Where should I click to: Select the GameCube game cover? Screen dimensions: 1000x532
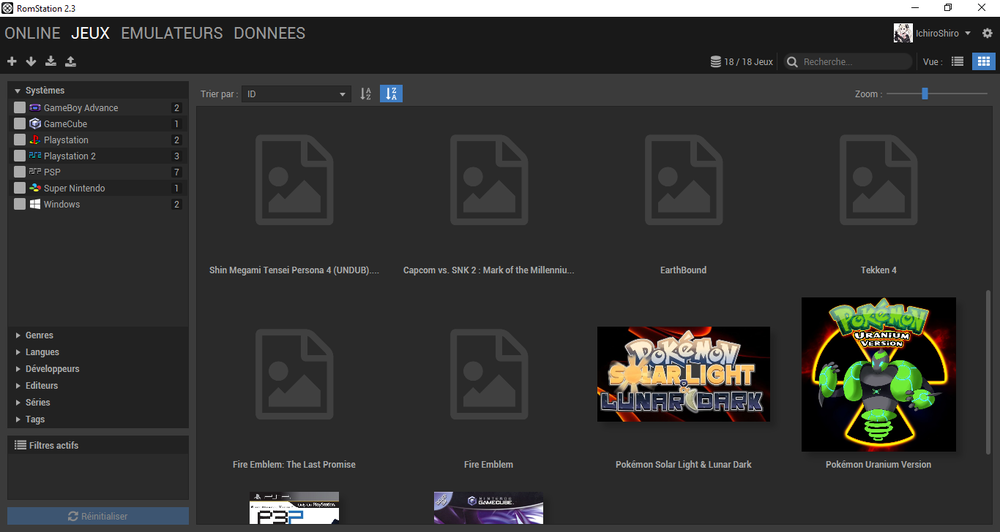489,508
